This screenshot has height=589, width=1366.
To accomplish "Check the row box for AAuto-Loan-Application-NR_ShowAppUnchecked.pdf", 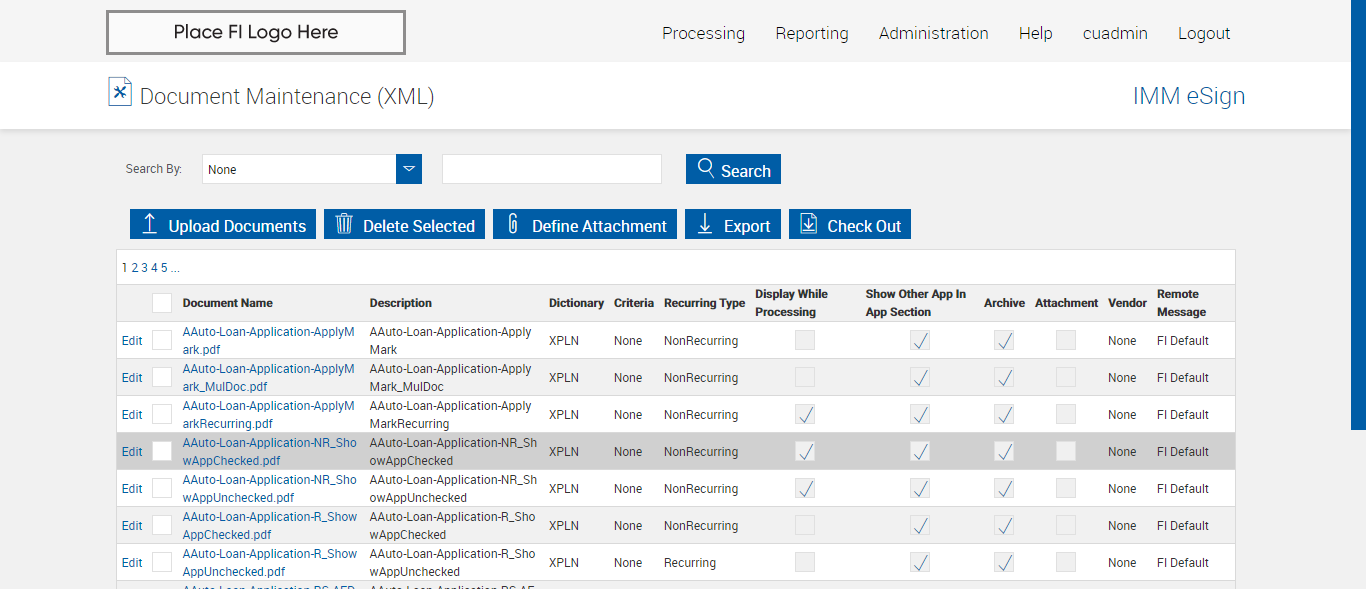I will click(x=162, y=488).
